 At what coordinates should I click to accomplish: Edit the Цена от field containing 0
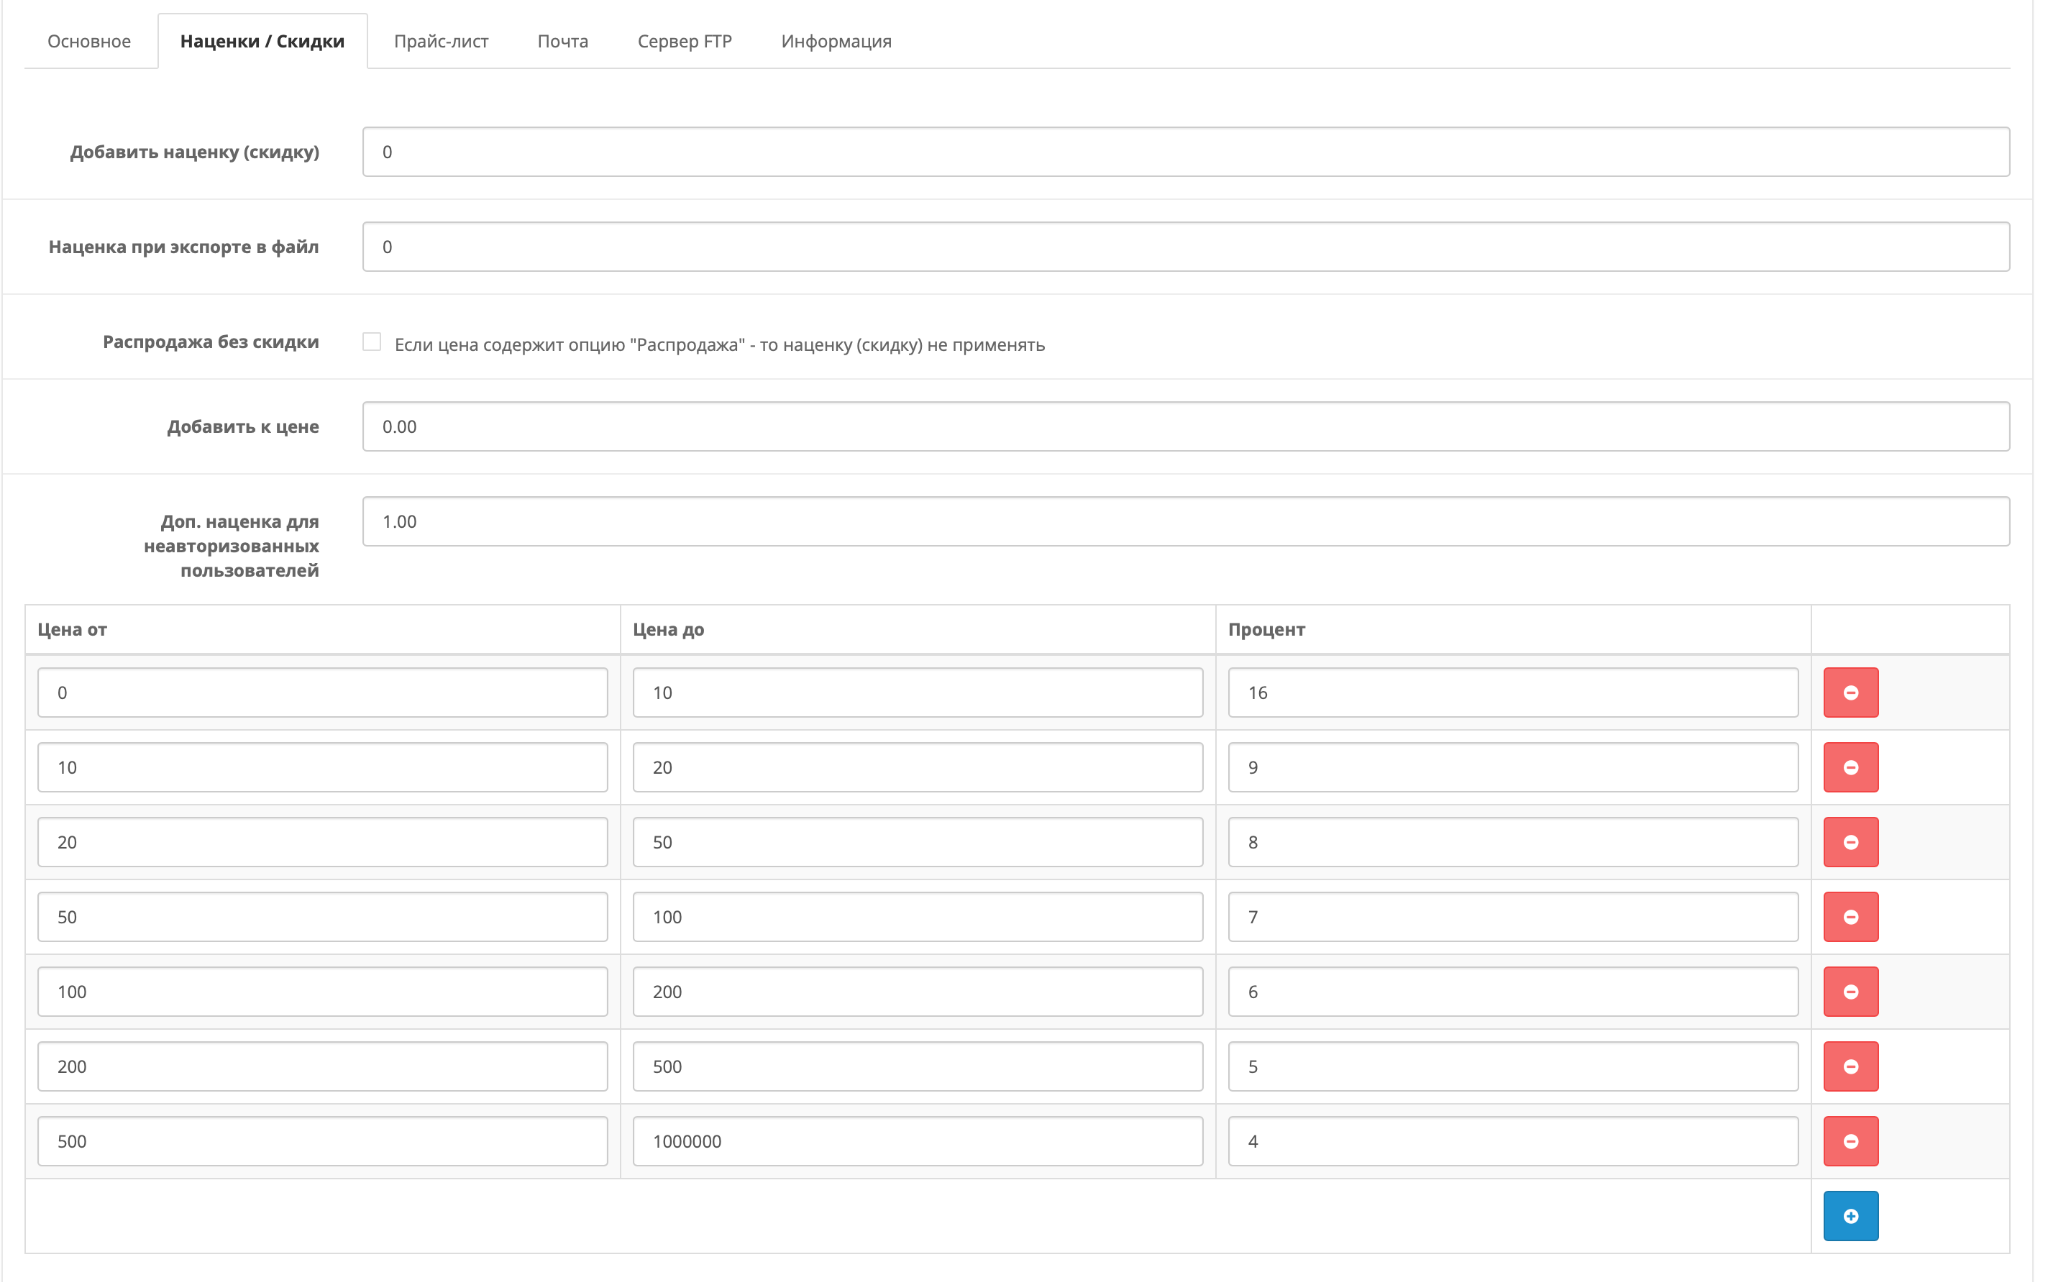point(322,692)
